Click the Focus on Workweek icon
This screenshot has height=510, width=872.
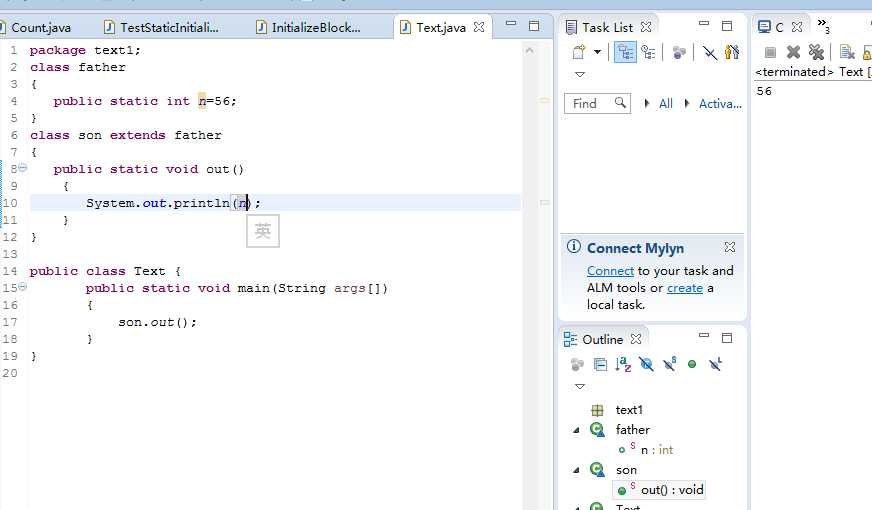679,52
